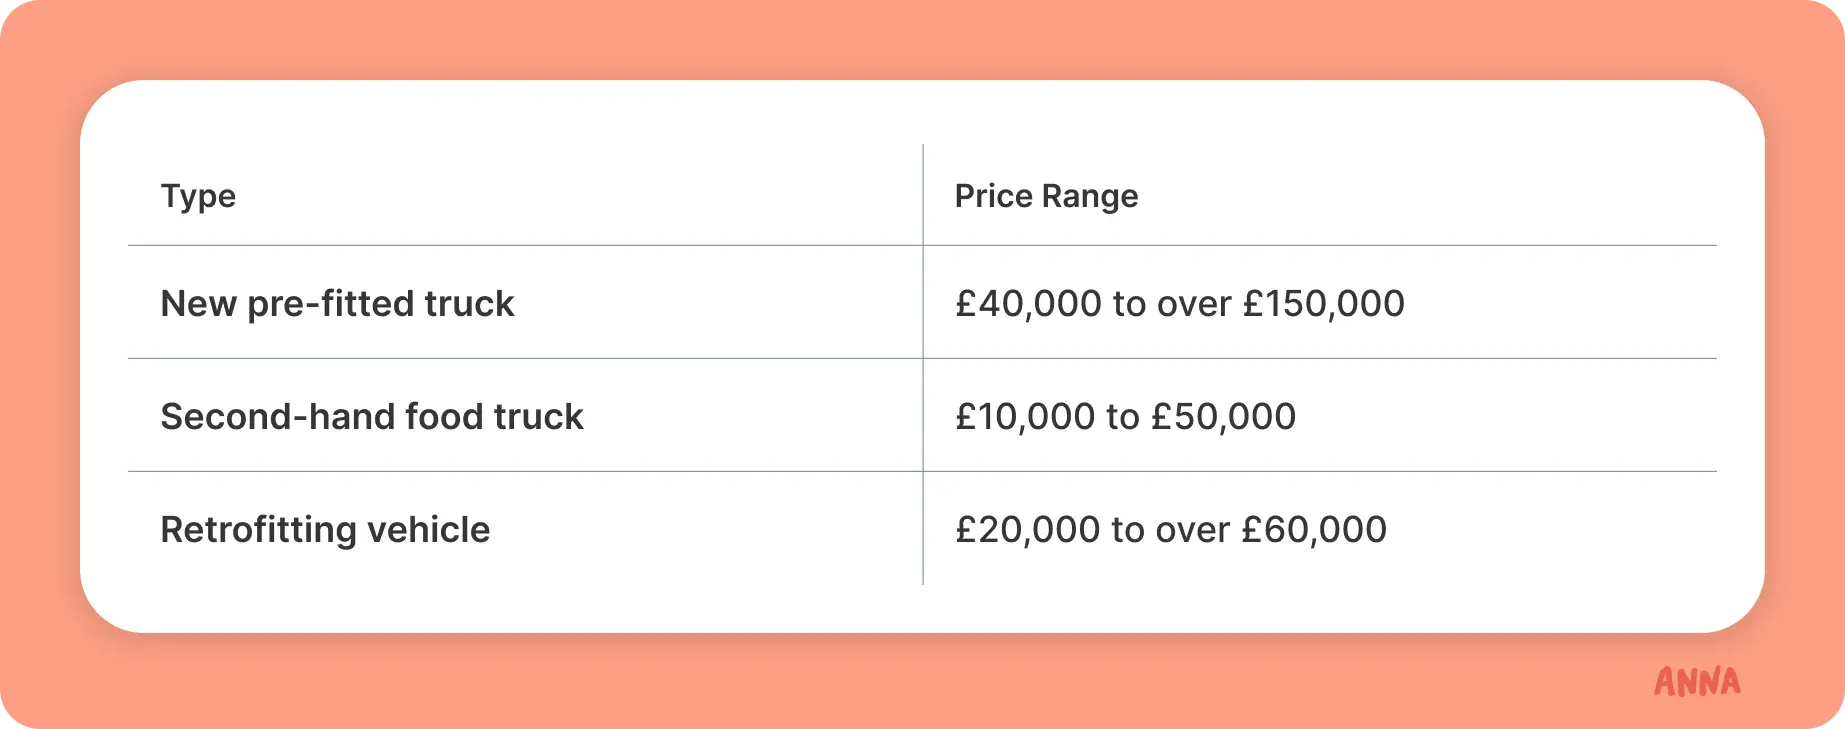1845x729 pixels.
Task: Select the Price Range column header
Action: (x=1046, y=196)
